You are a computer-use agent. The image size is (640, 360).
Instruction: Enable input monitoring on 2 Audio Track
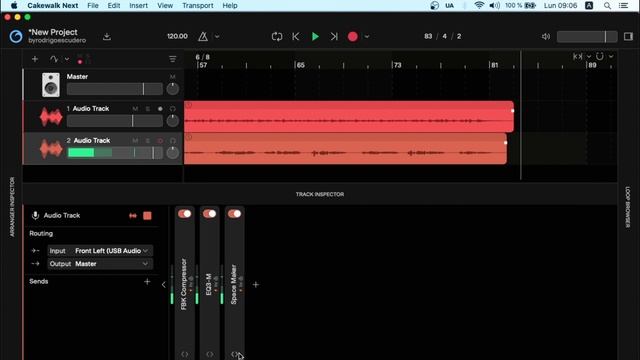coord(173,140)
